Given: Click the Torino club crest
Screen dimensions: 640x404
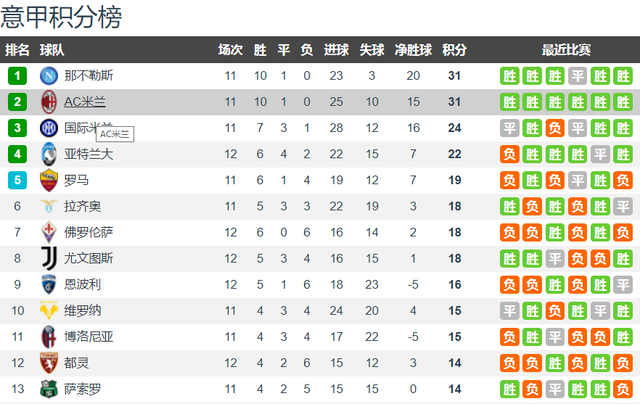Looking at the screenshot, I should [x=49, y=363].
